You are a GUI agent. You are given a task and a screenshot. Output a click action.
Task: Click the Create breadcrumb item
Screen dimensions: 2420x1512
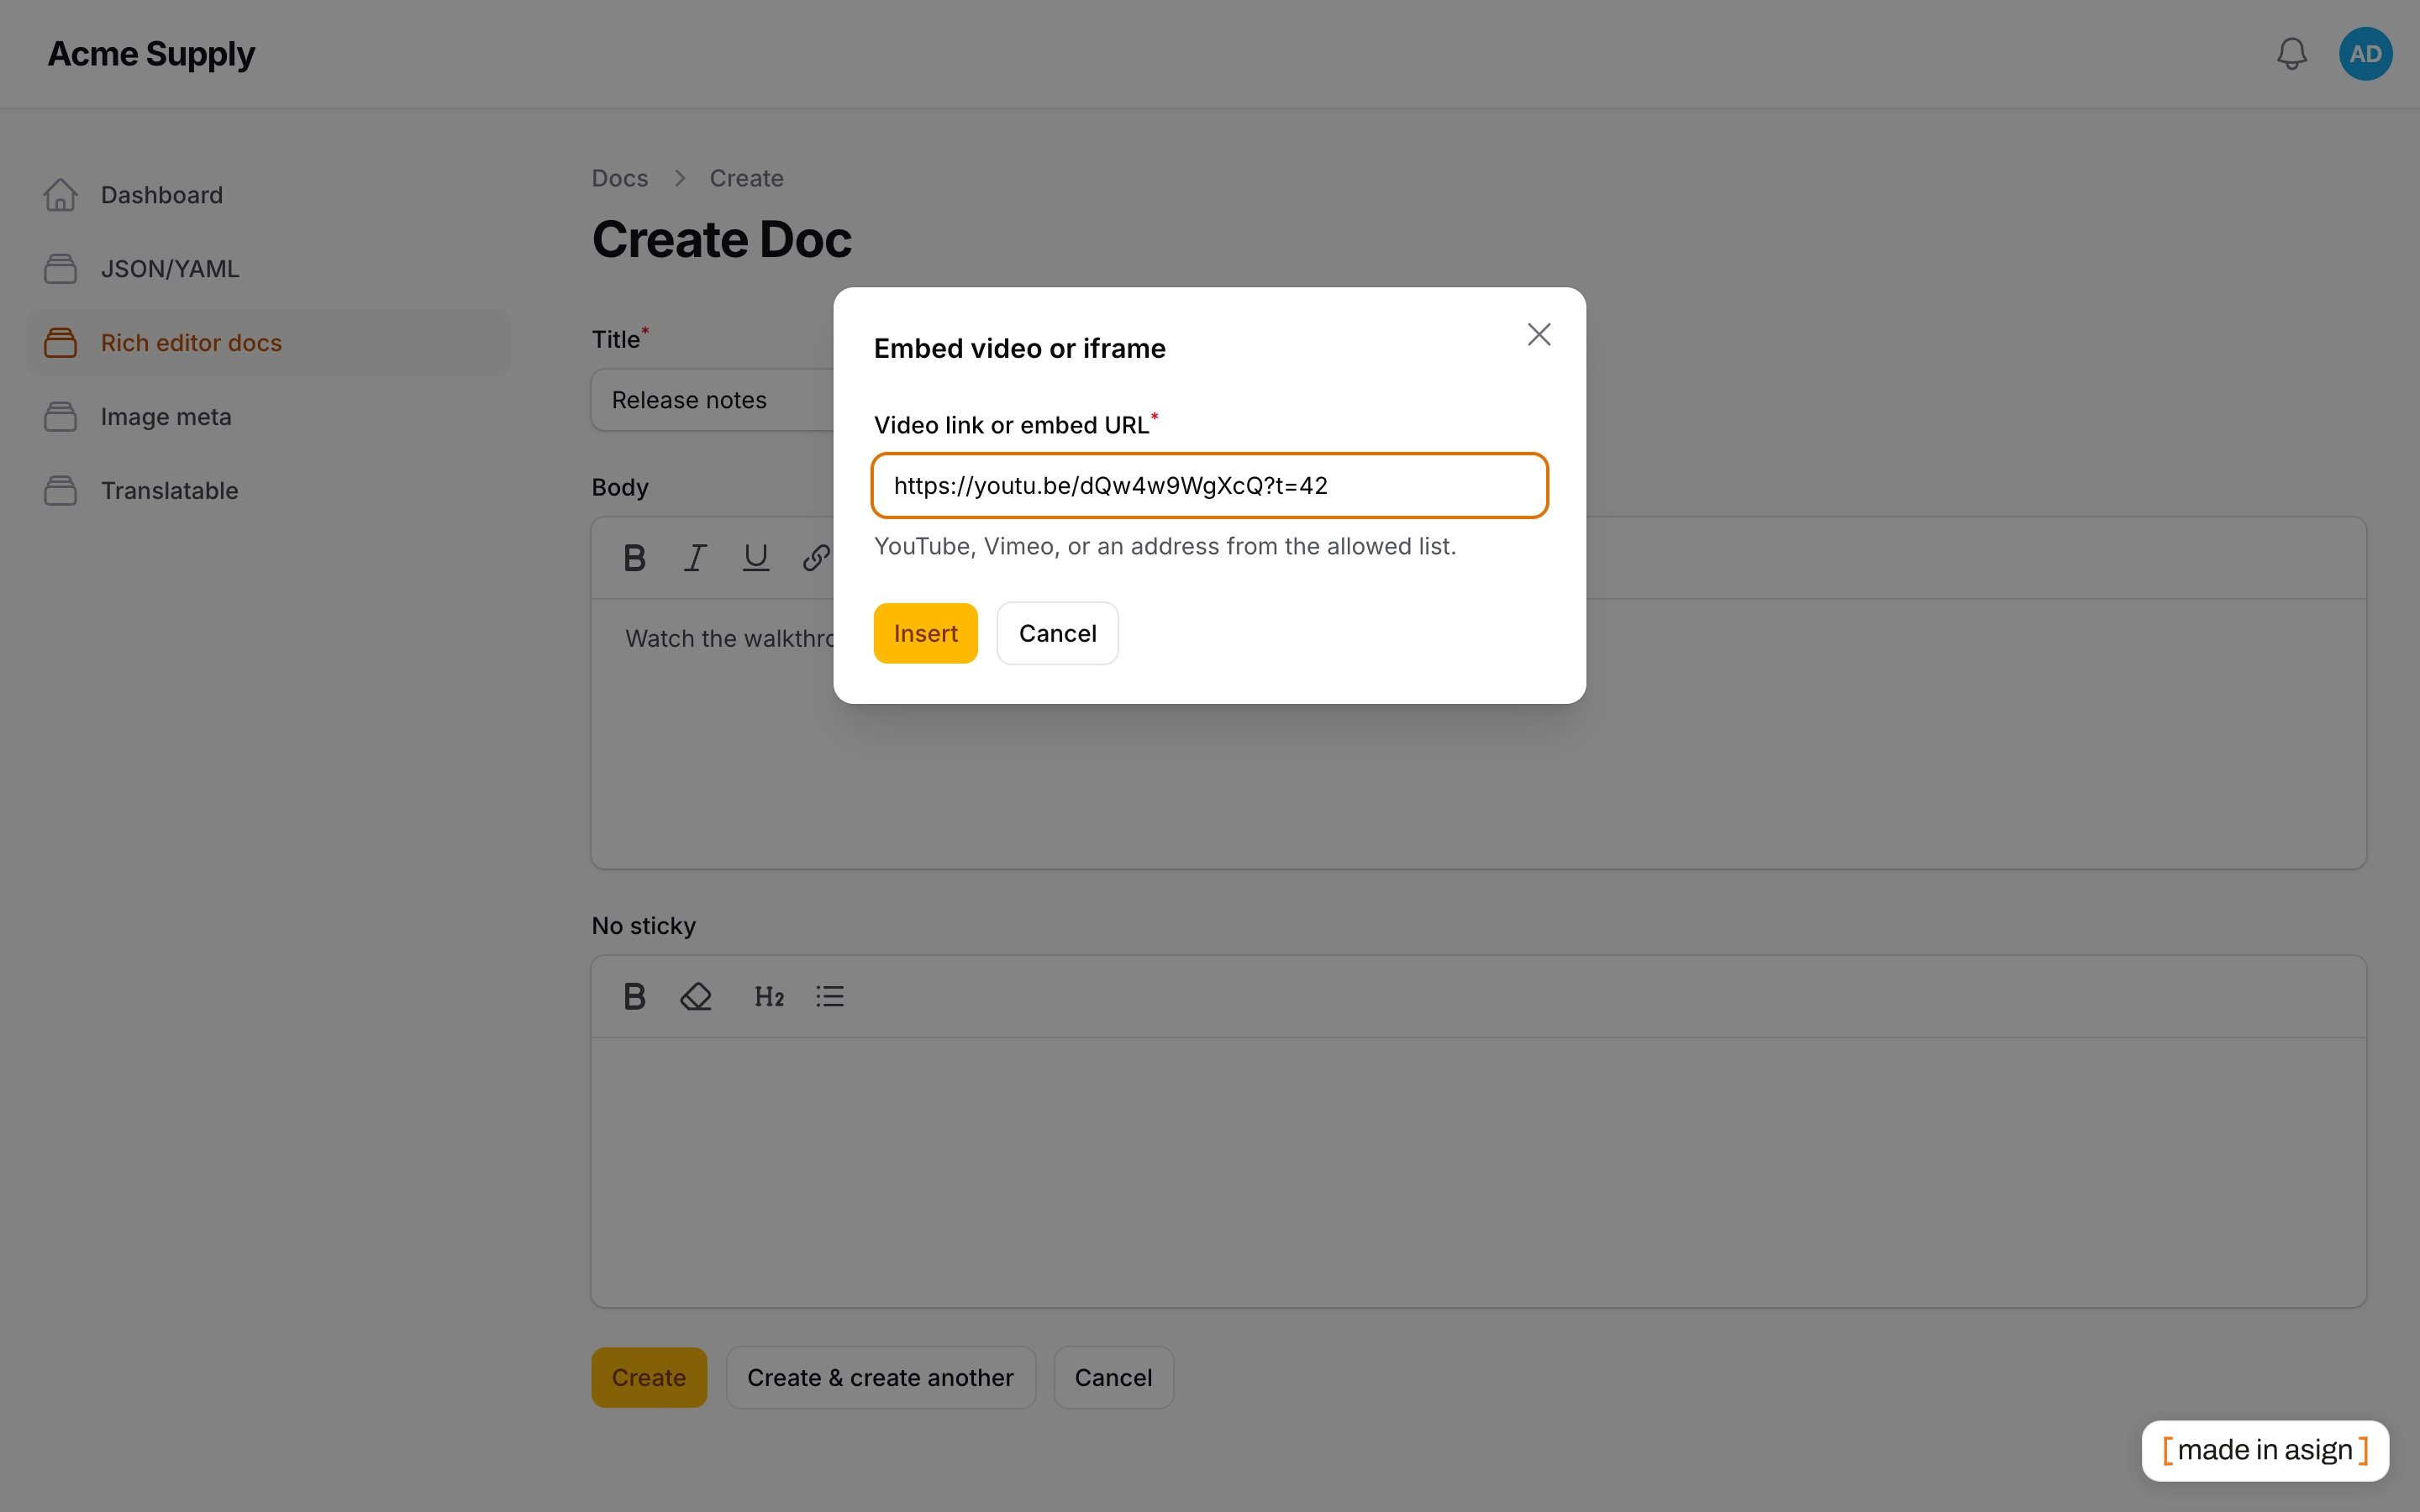coord(746,178)
